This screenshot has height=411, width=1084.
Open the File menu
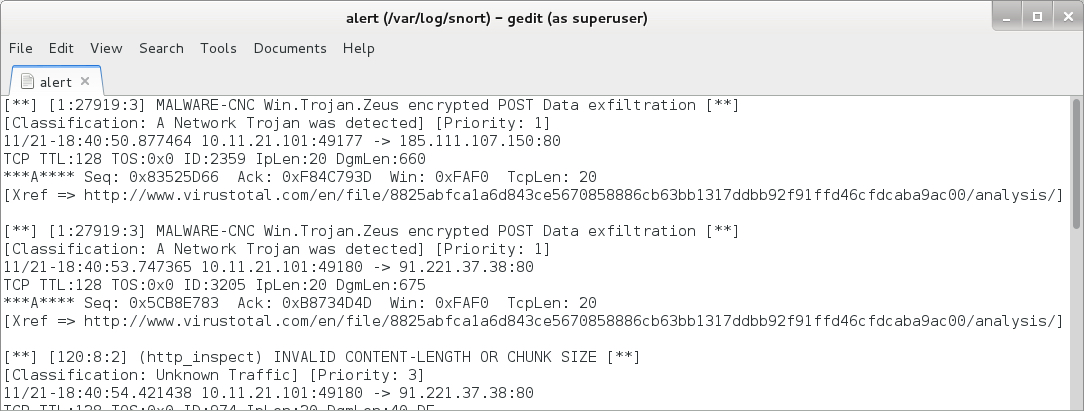click(x=20, y=48)
